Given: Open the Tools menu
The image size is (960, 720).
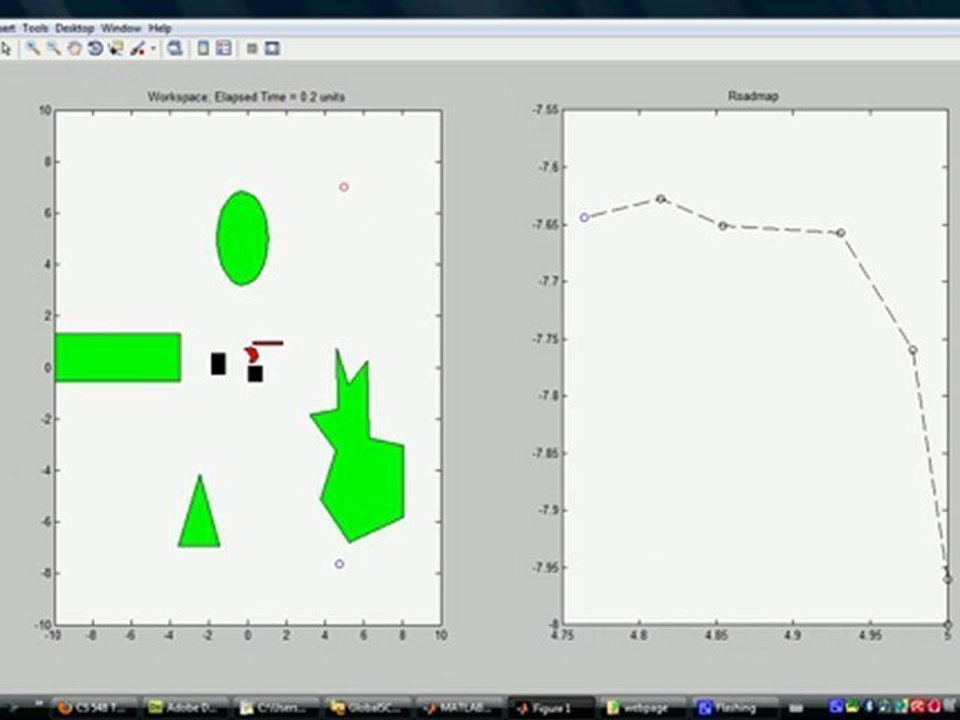Looking at the screenshot, I should click(x=35, y=28).
